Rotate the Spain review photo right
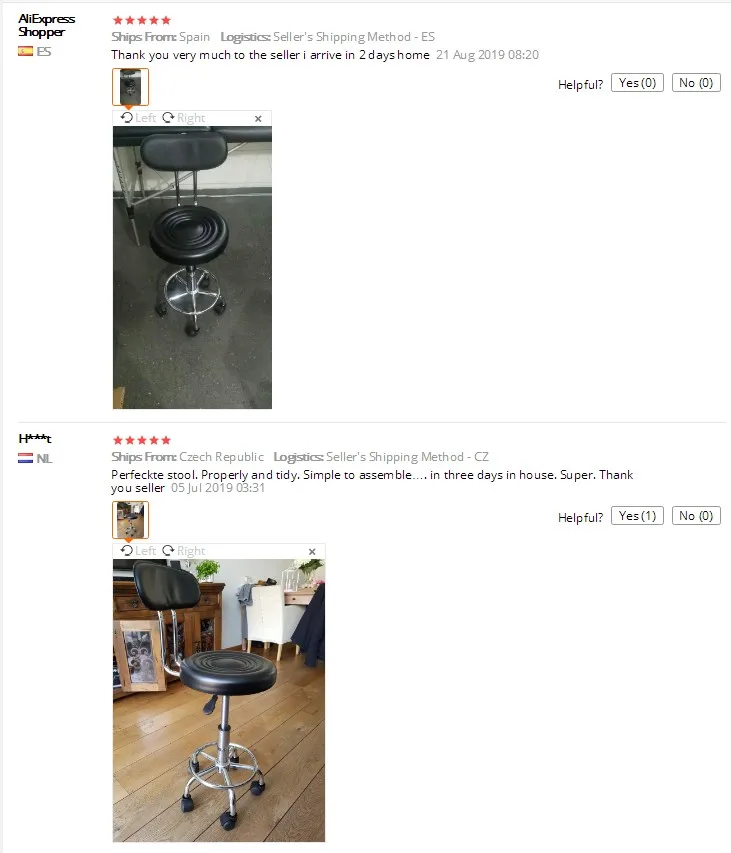The width and height of the screenshot is (731, 853). [x=184, y=118]
